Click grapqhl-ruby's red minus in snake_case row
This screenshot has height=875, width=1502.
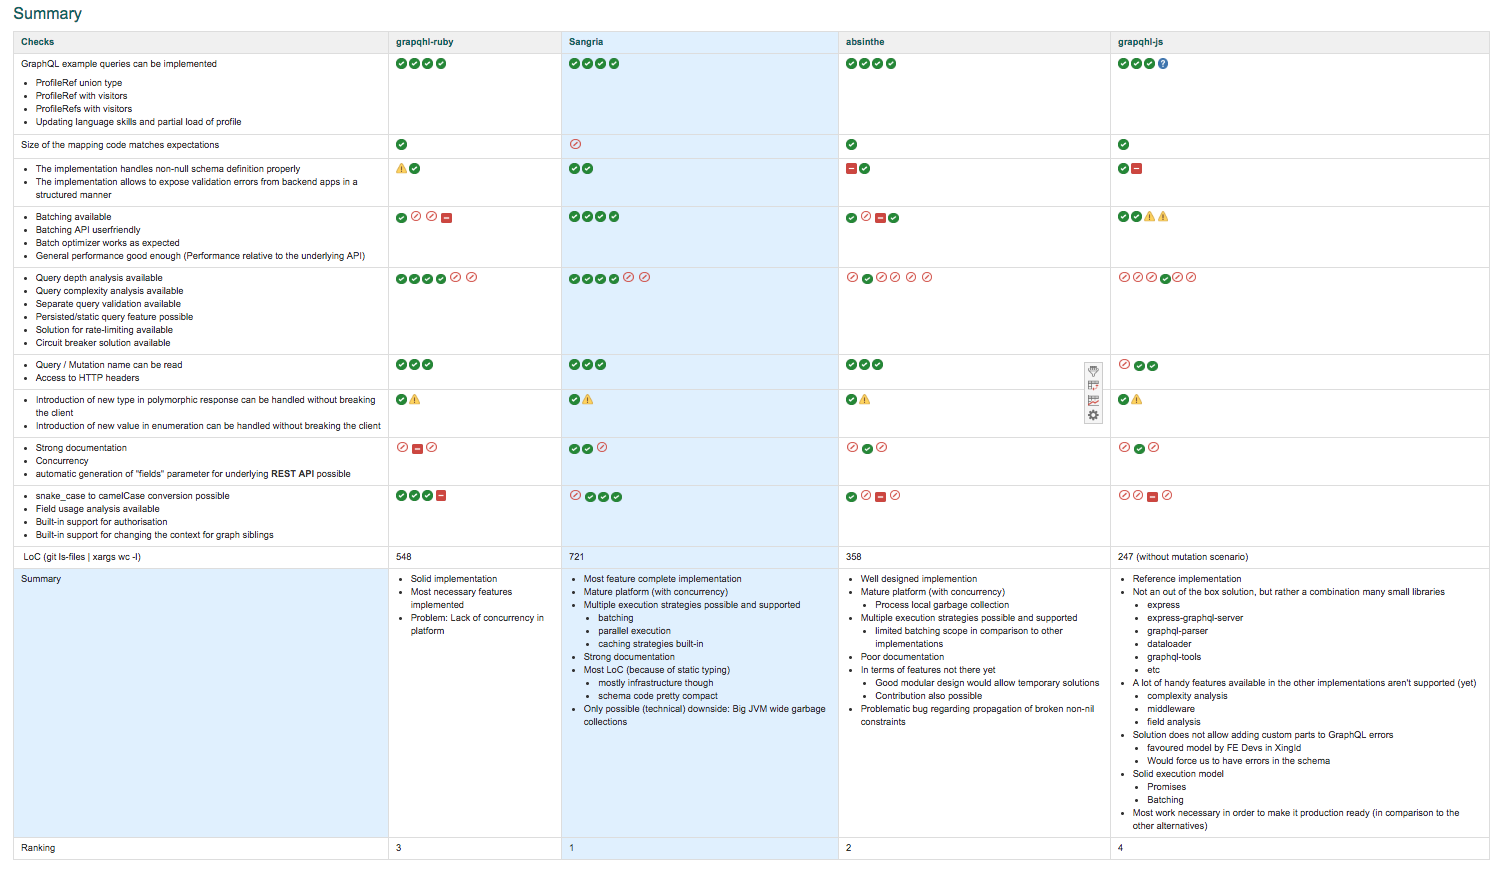click(441, 495)
